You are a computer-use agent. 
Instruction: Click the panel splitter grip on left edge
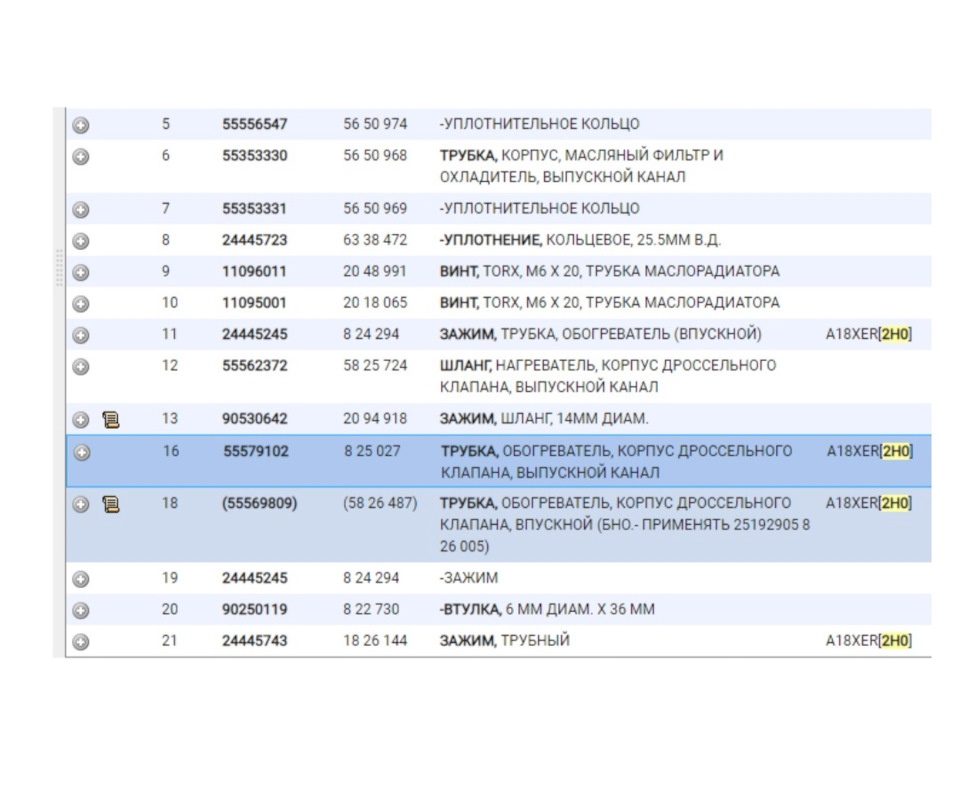(59, 268)
